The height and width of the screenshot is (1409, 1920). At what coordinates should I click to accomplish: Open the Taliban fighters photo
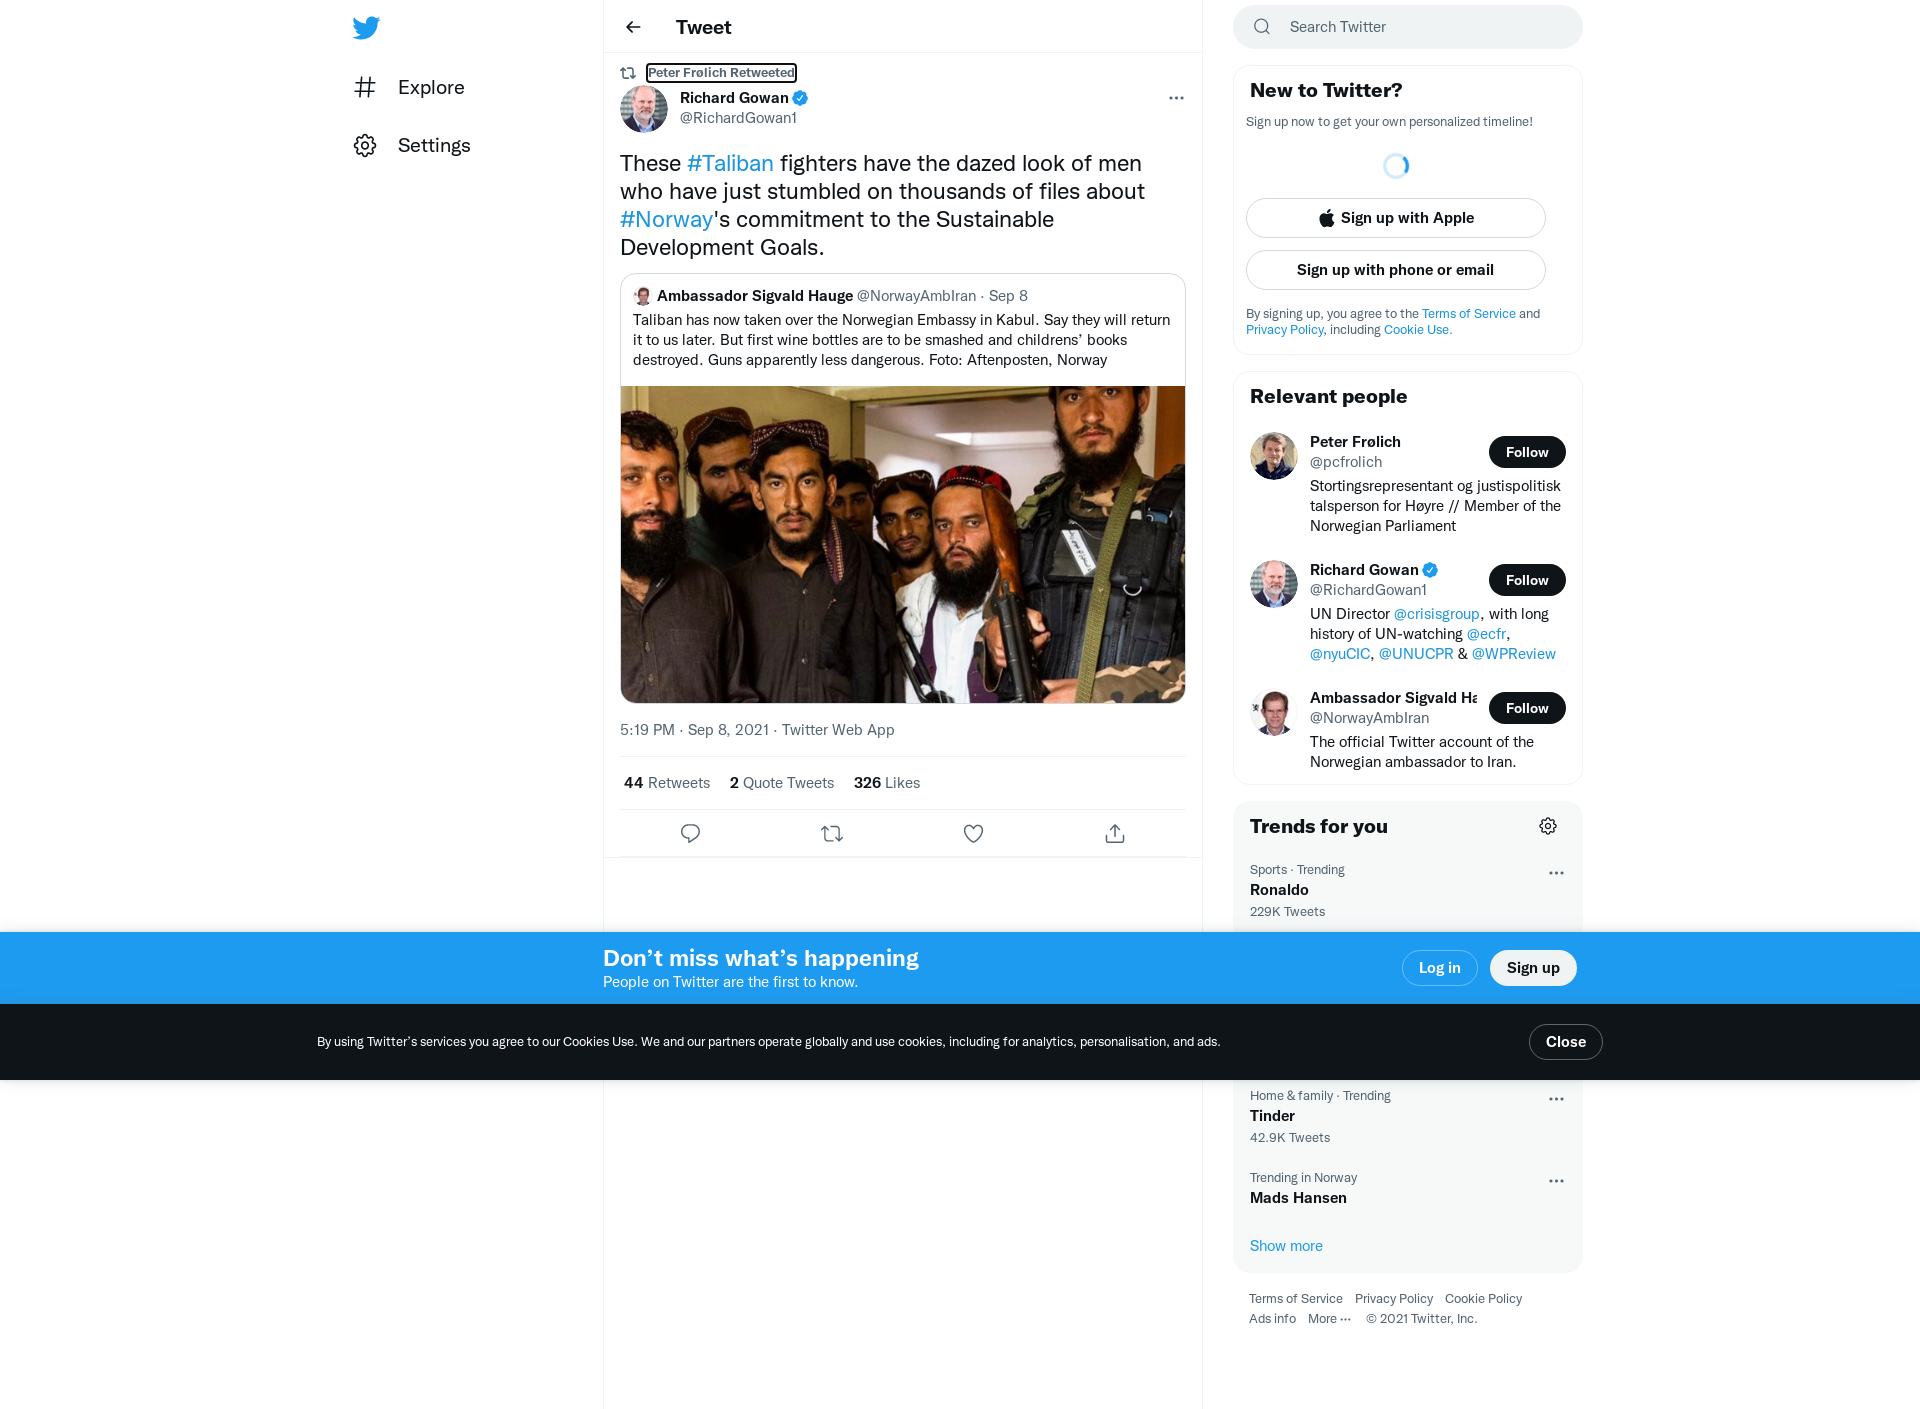[903, 544]
